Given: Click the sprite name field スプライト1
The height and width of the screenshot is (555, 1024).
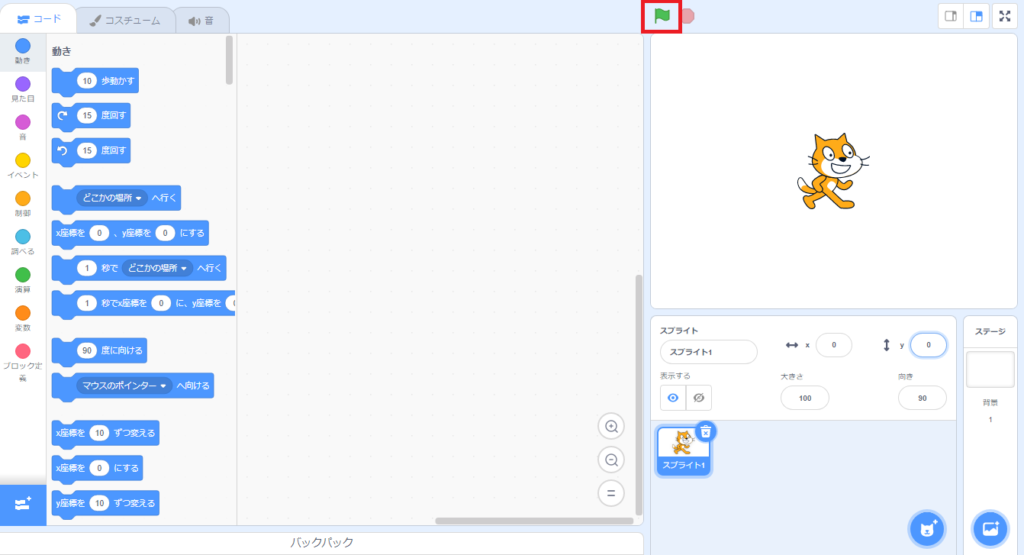Looking at the screenshot, I should [x=709, y=352].
